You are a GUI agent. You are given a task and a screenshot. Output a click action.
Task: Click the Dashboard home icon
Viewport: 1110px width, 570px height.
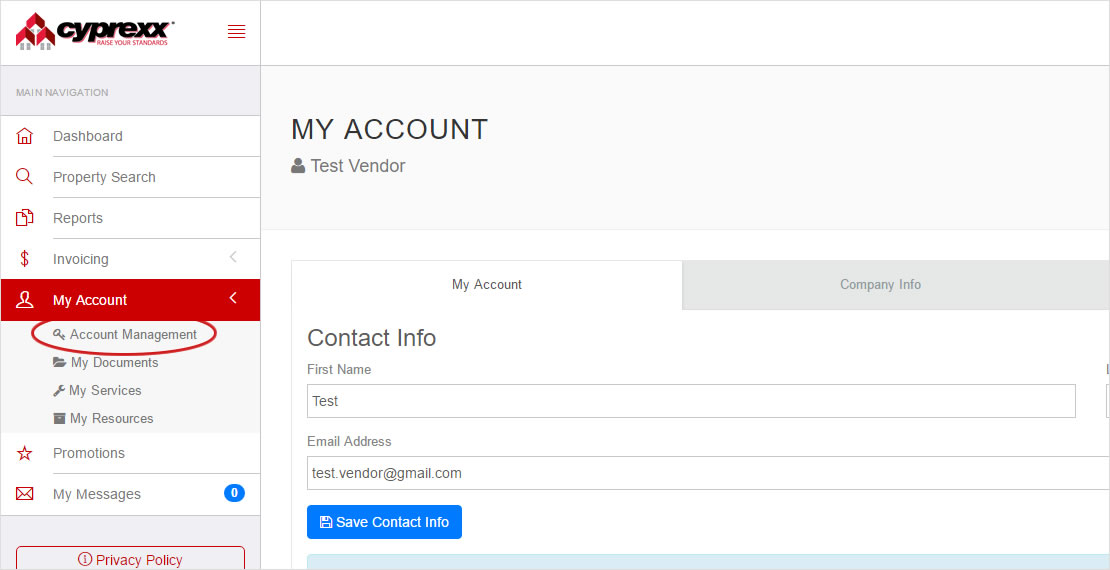(25, 136)
